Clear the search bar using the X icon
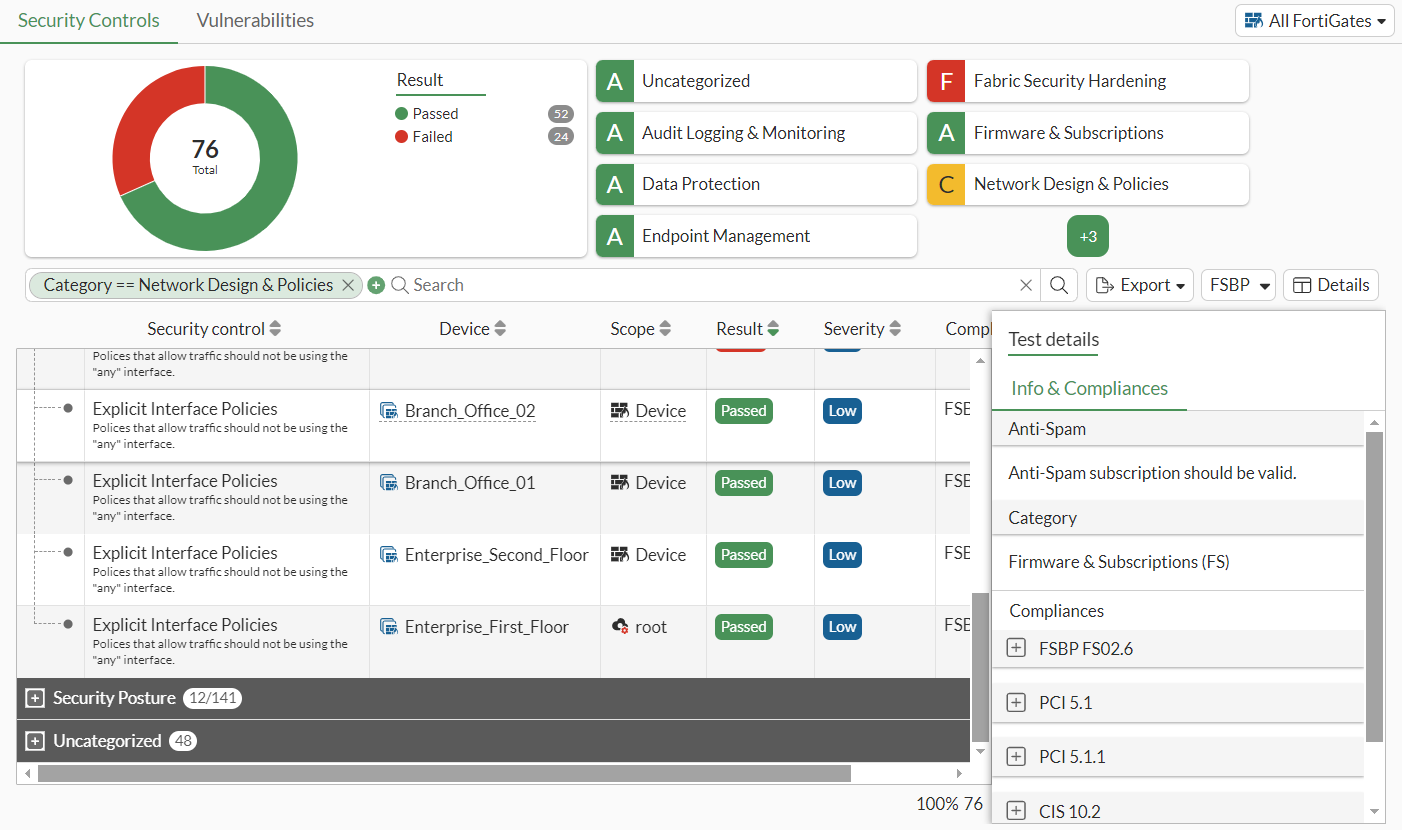Viewport: 1402px width, 830px height. (x=1026, y=285)
